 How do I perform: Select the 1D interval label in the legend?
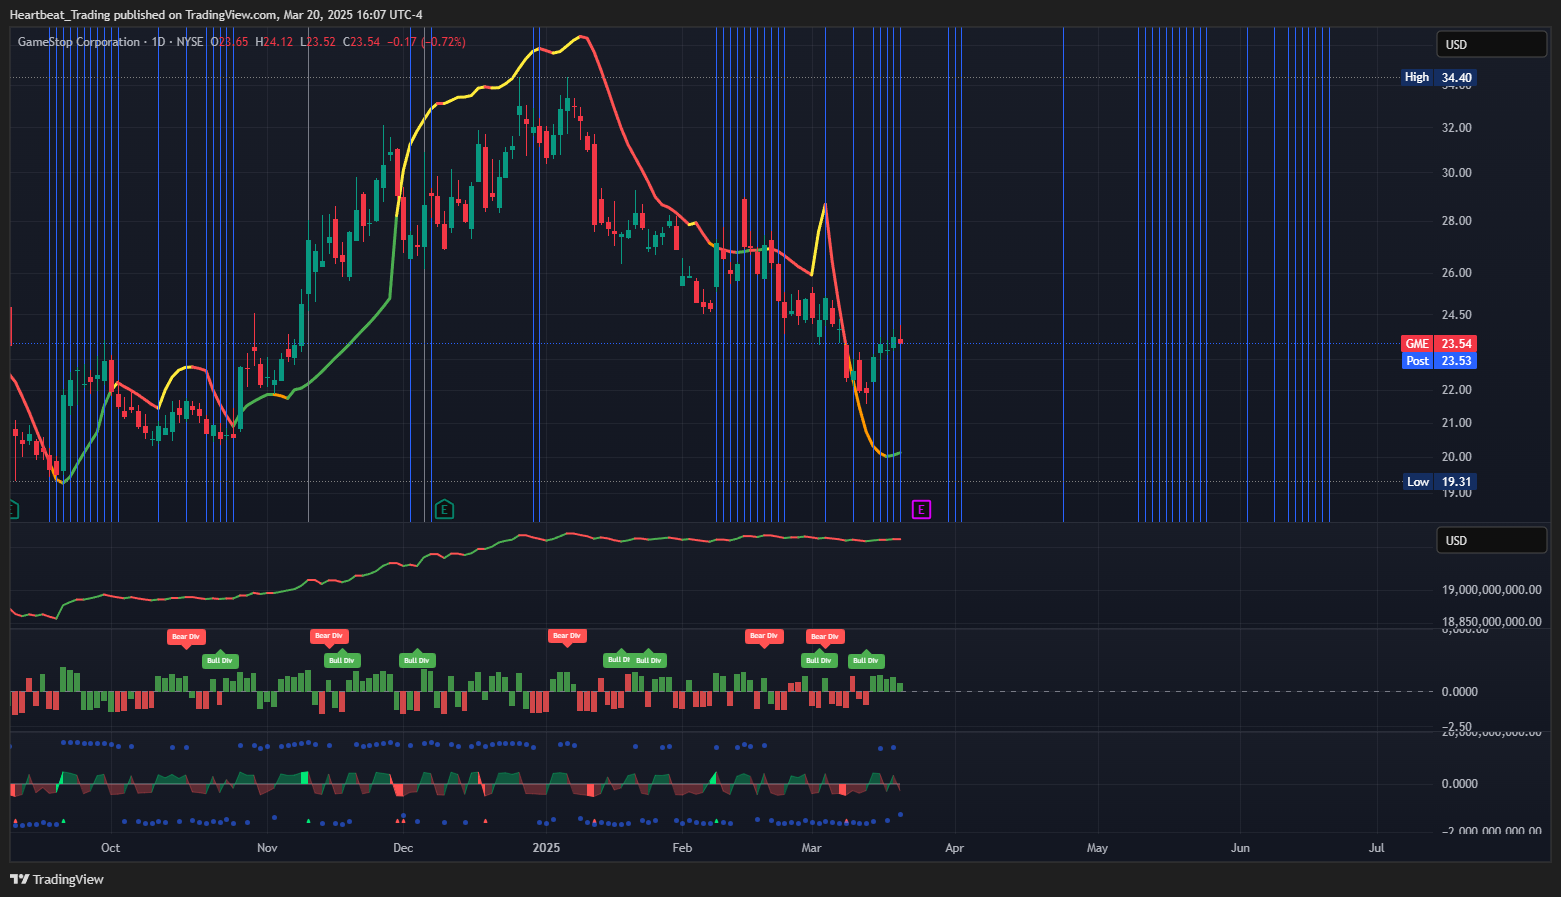[158, 42]
